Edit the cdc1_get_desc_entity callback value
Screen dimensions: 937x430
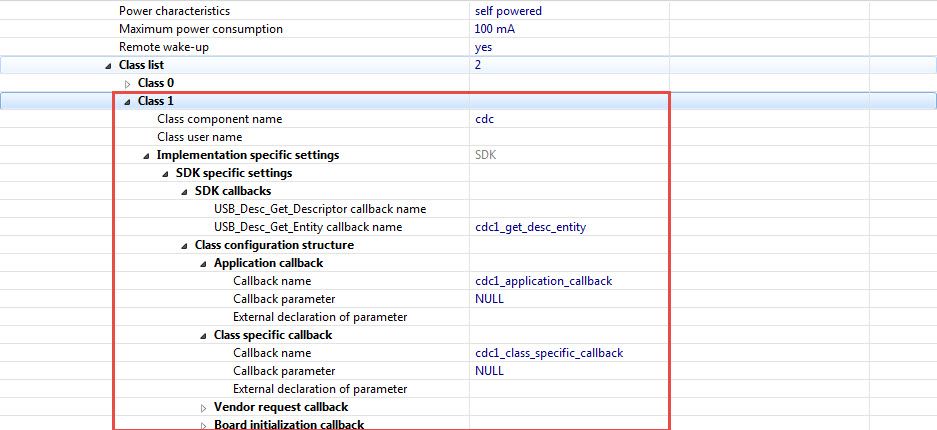pyautogui.click(x=567, y=227)
